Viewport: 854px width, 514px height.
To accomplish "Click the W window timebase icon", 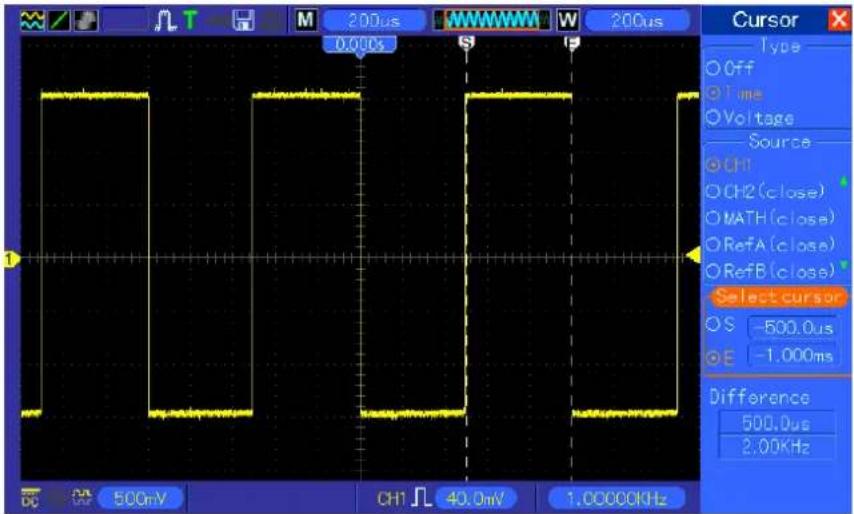I will point(568,21).
